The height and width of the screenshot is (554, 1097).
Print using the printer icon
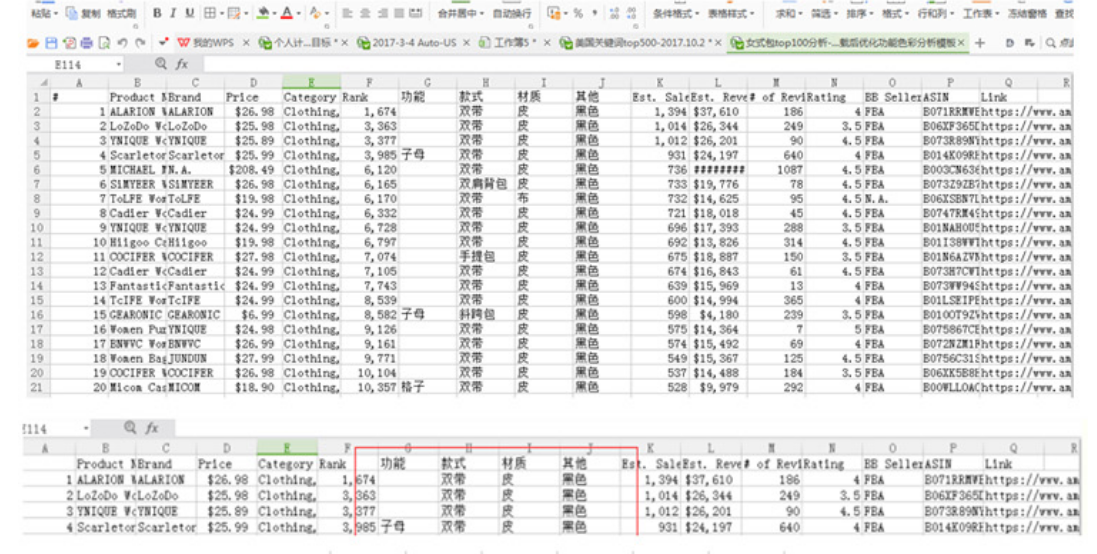86,43
